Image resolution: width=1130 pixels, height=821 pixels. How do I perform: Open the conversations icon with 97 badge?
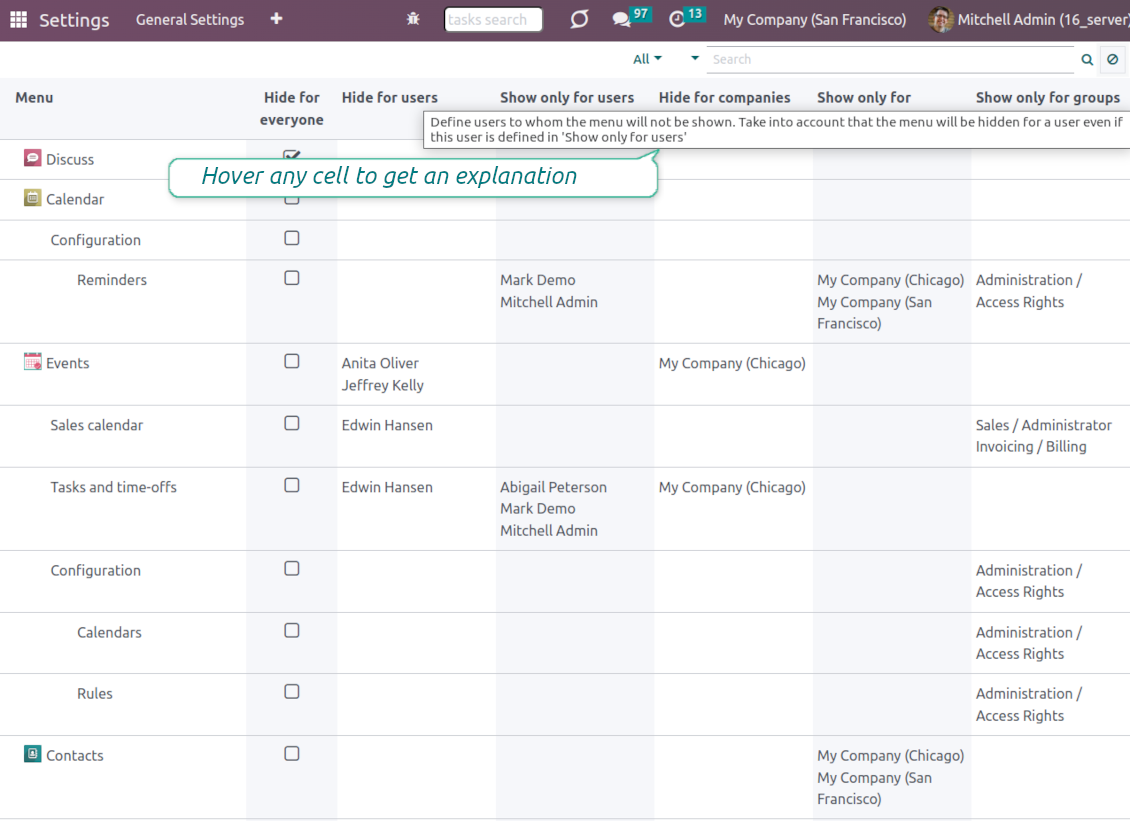621,19
